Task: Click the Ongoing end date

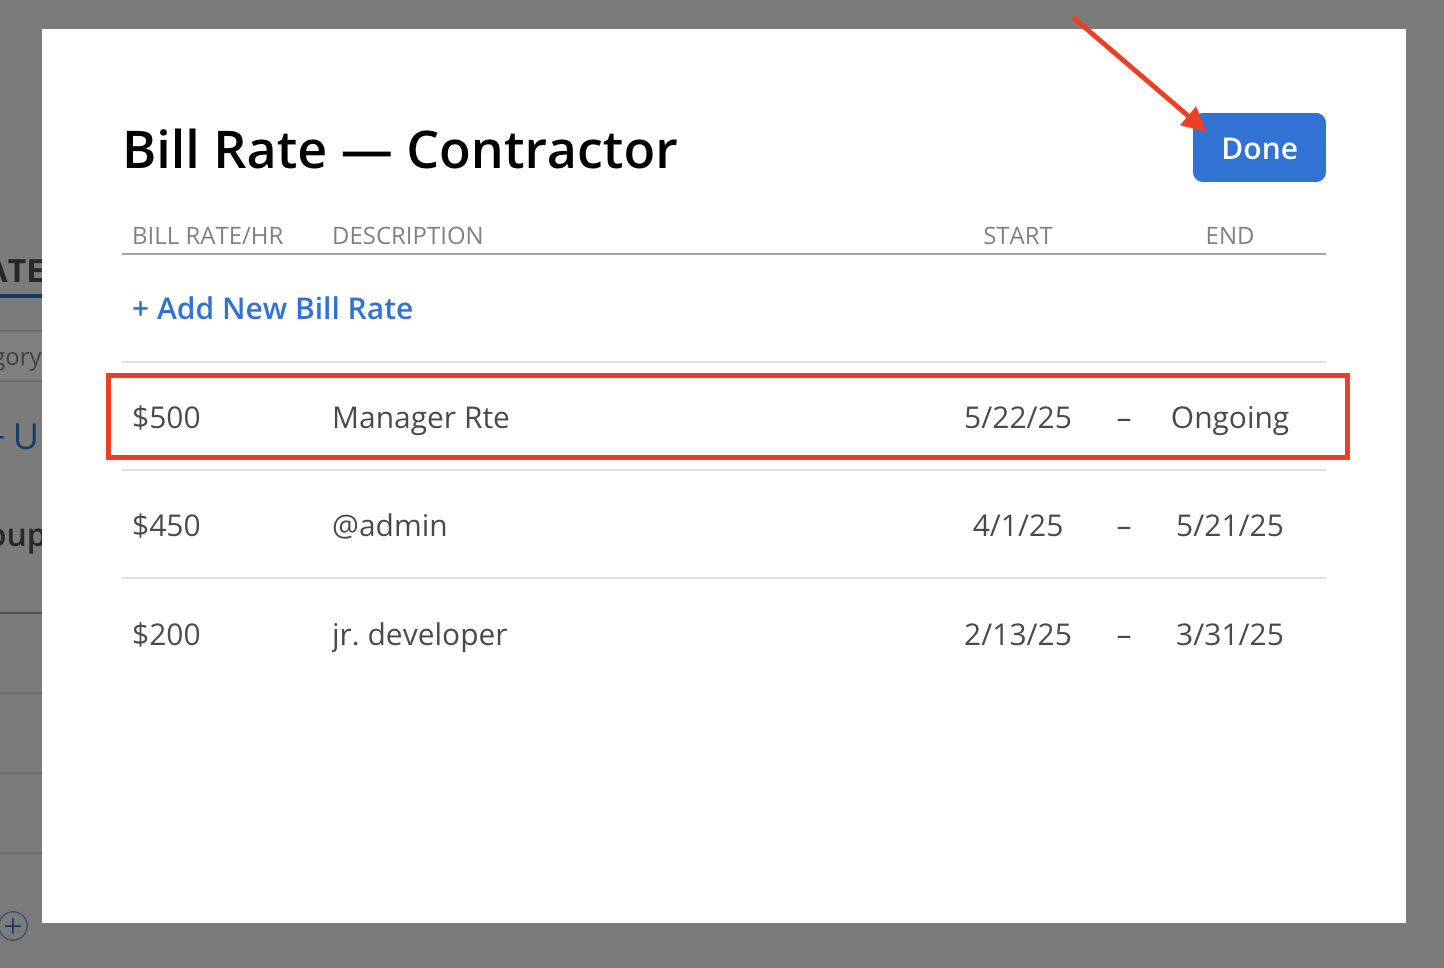Action: pos(1229,417)
